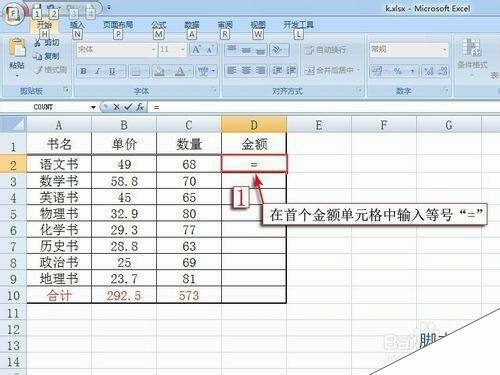Image resolution: width=500 pixels, height=375 pixels.
Task: Click the Increase Font Size icon
Action: tap(196, 50)
